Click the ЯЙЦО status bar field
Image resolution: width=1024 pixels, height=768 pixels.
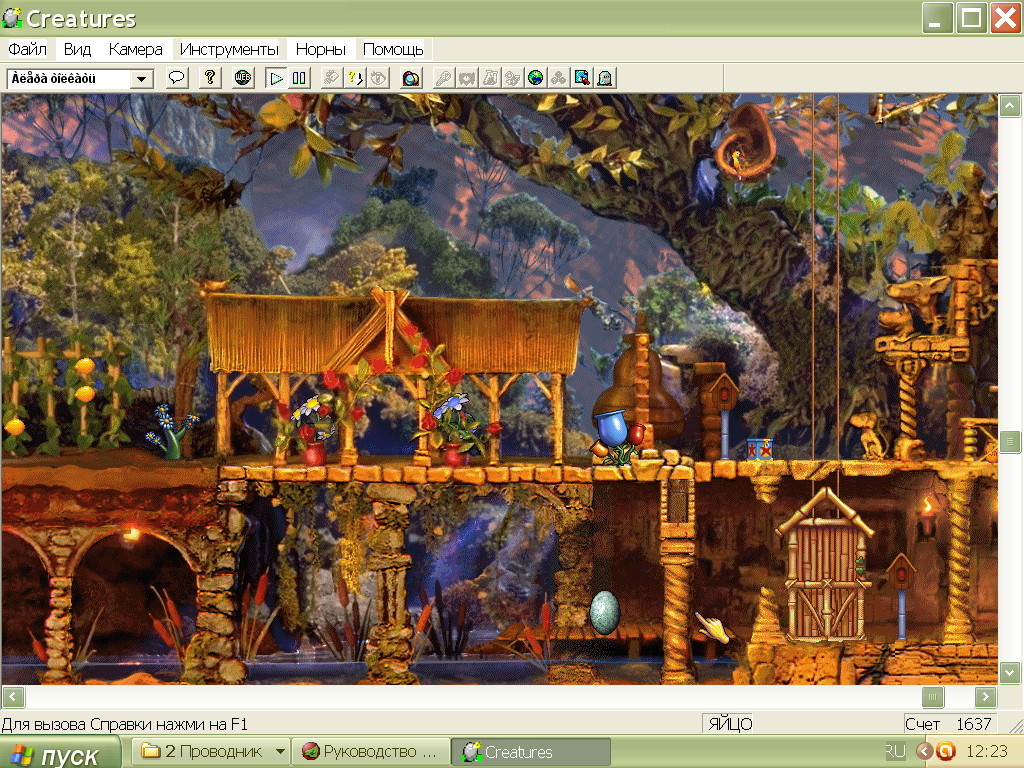(x=729, y=724)
